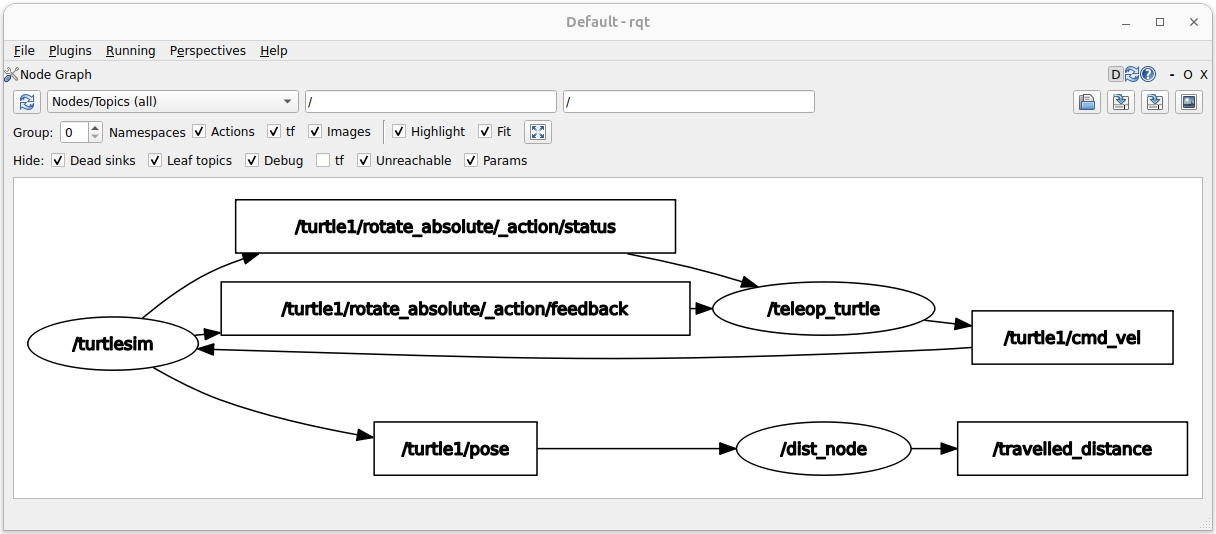The height and width of the screenshot is (534, 1216).
Task: Save the graph as an image
Action: pyautogui.click(x=1189, y=101)
